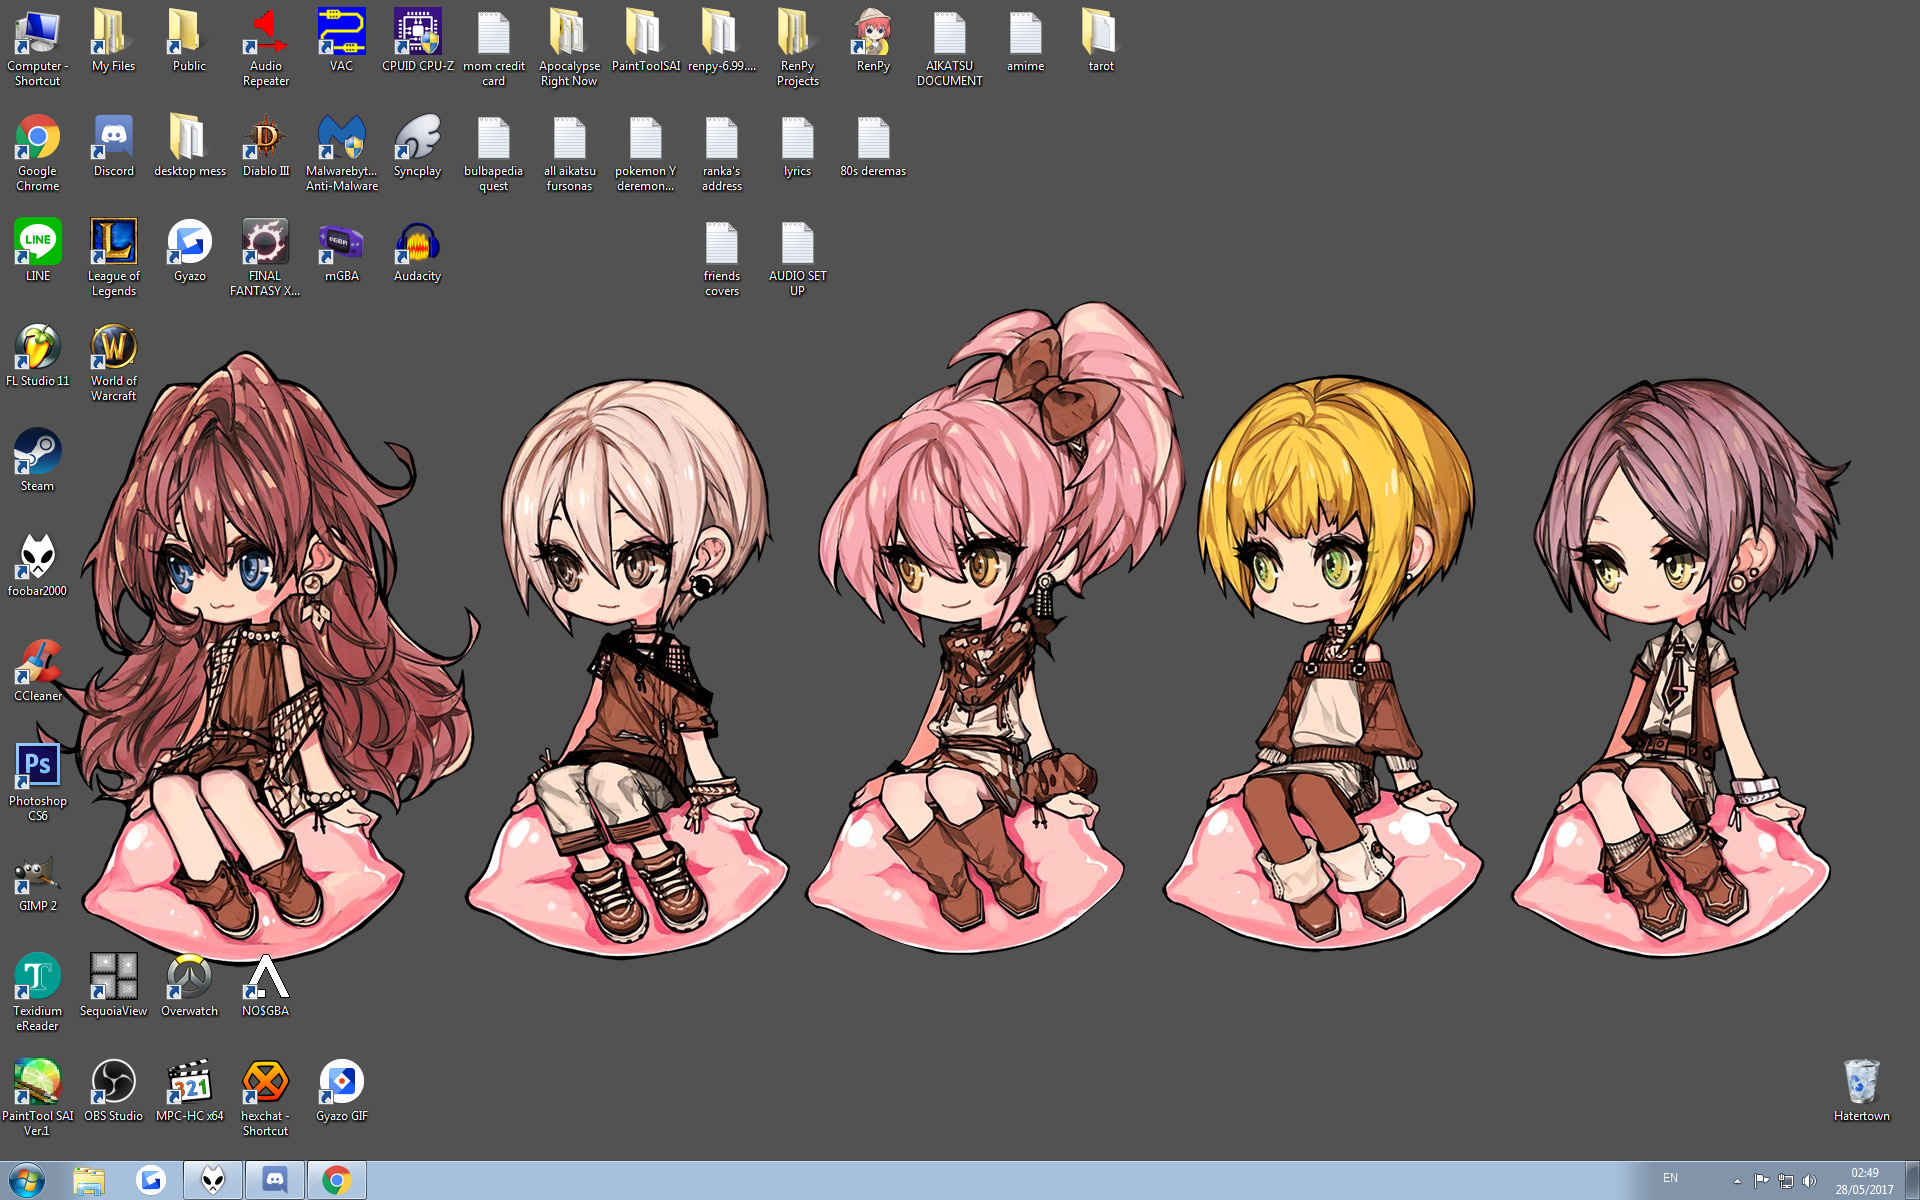This screenshot has width=1920, height=1200.
Task: Click the EN language indicator
Action: pos(1670,1178)
